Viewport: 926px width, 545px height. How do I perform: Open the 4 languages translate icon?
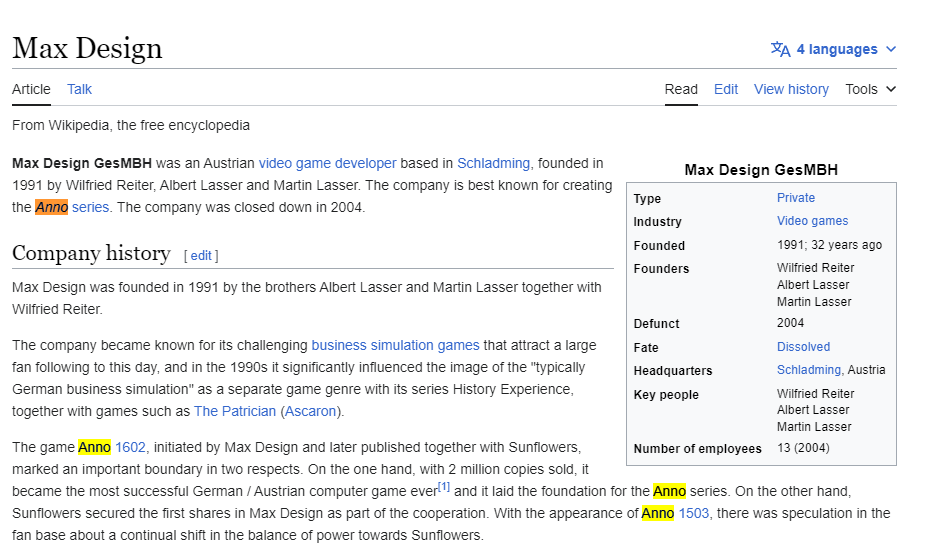point(780,50)
